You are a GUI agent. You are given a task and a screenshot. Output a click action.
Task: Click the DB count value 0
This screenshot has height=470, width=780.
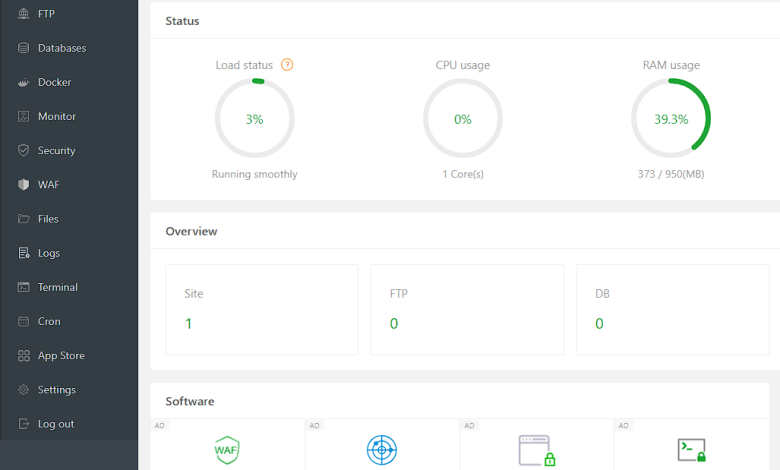(599, 324)
